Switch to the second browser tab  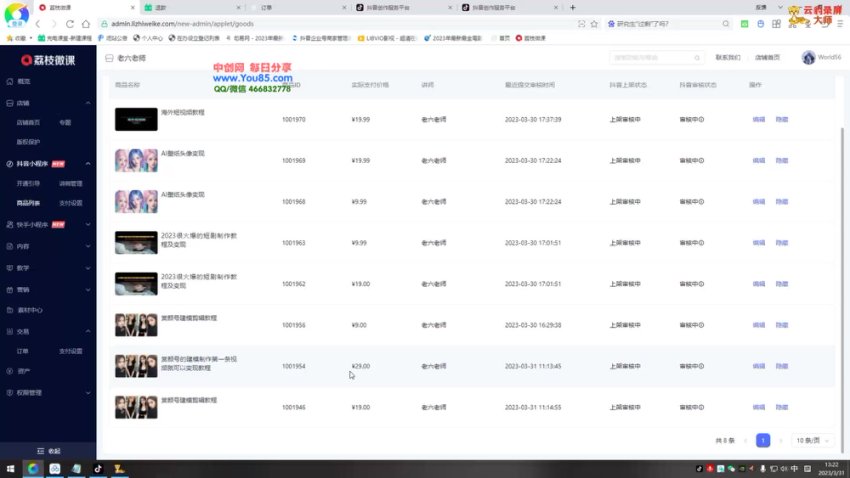[x=192, y=8]
